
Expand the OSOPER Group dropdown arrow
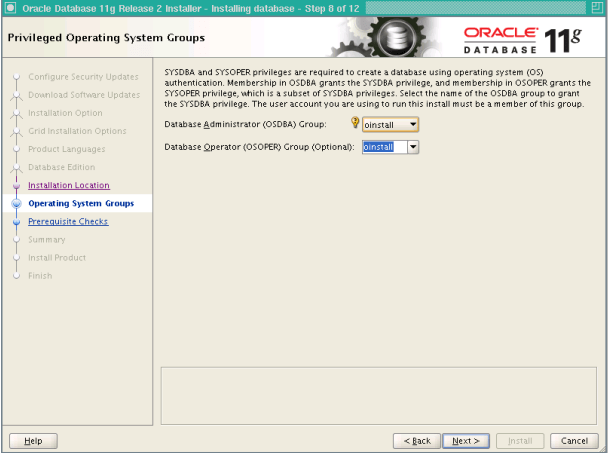(413, 147)
